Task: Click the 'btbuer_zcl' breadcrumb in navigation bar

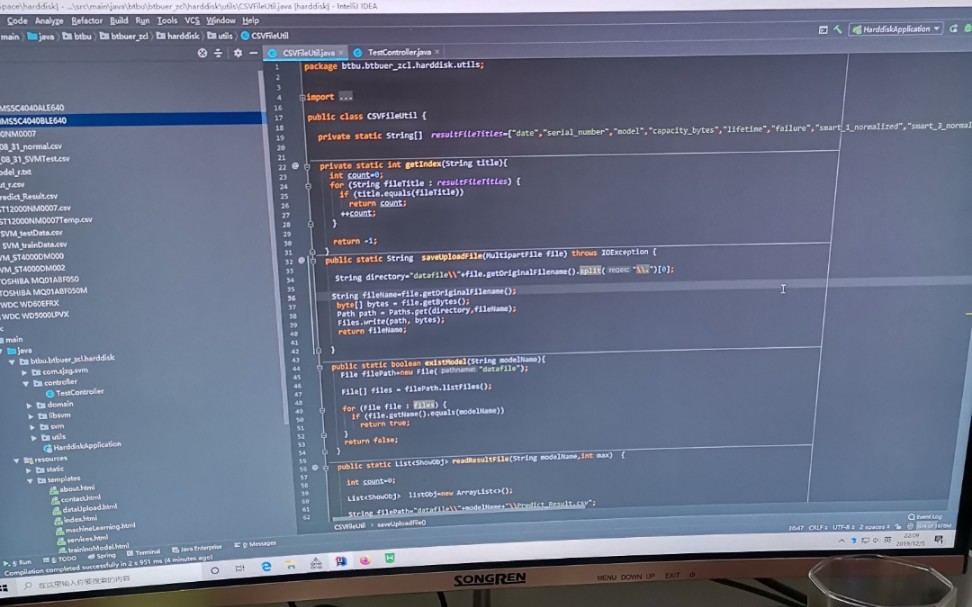Action: 124,36
